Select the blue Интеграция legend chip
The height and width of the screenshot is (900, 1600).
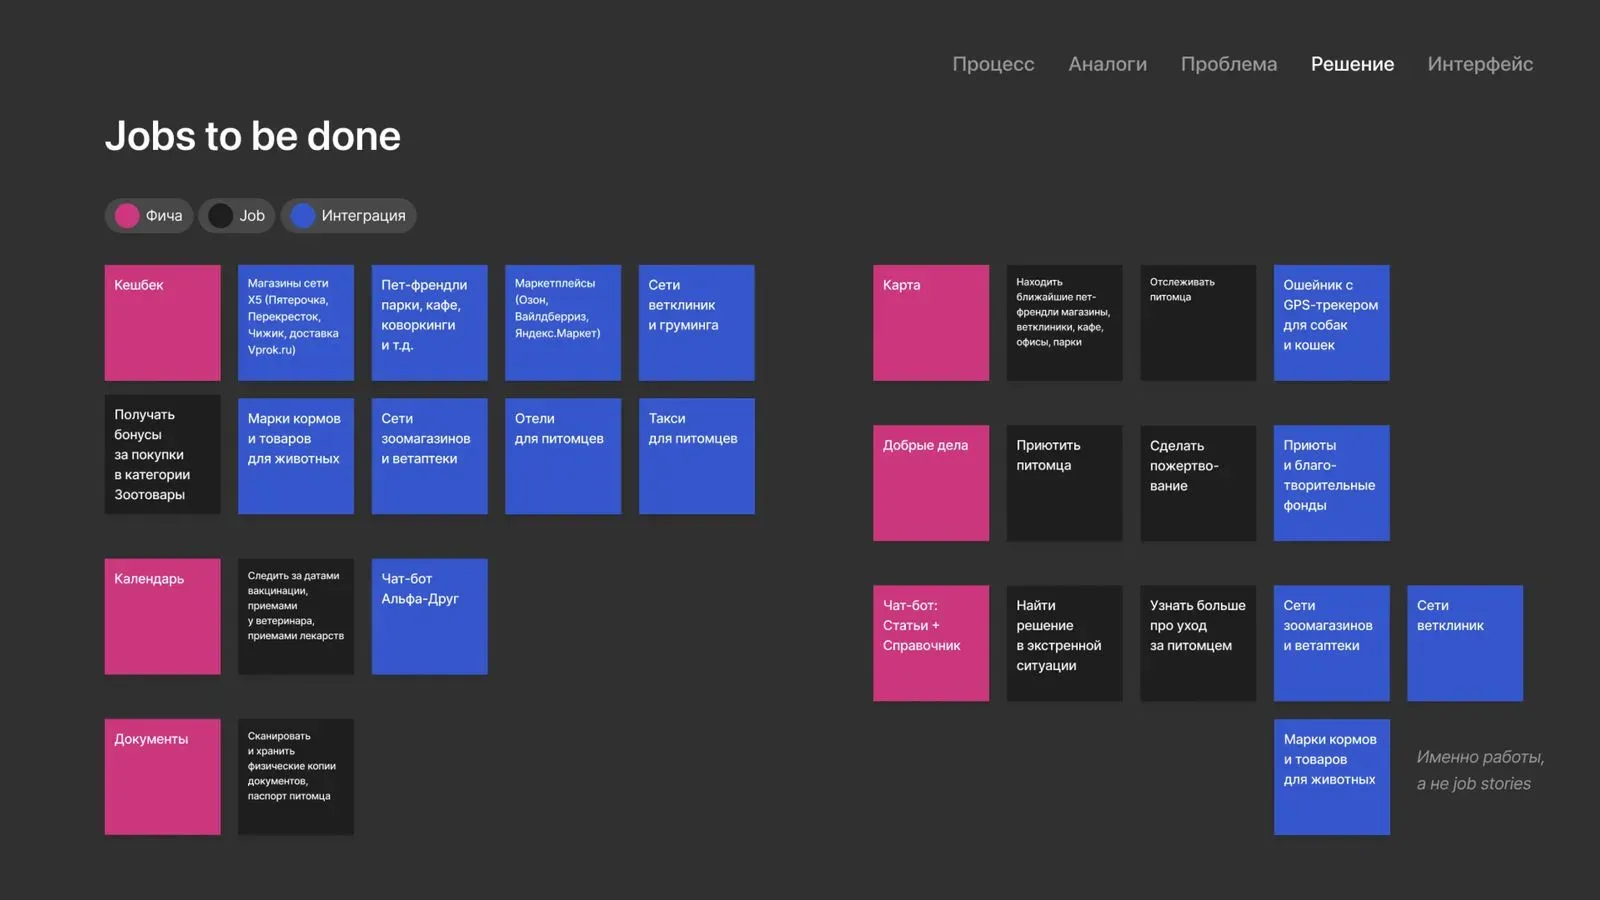click(349, 216)
